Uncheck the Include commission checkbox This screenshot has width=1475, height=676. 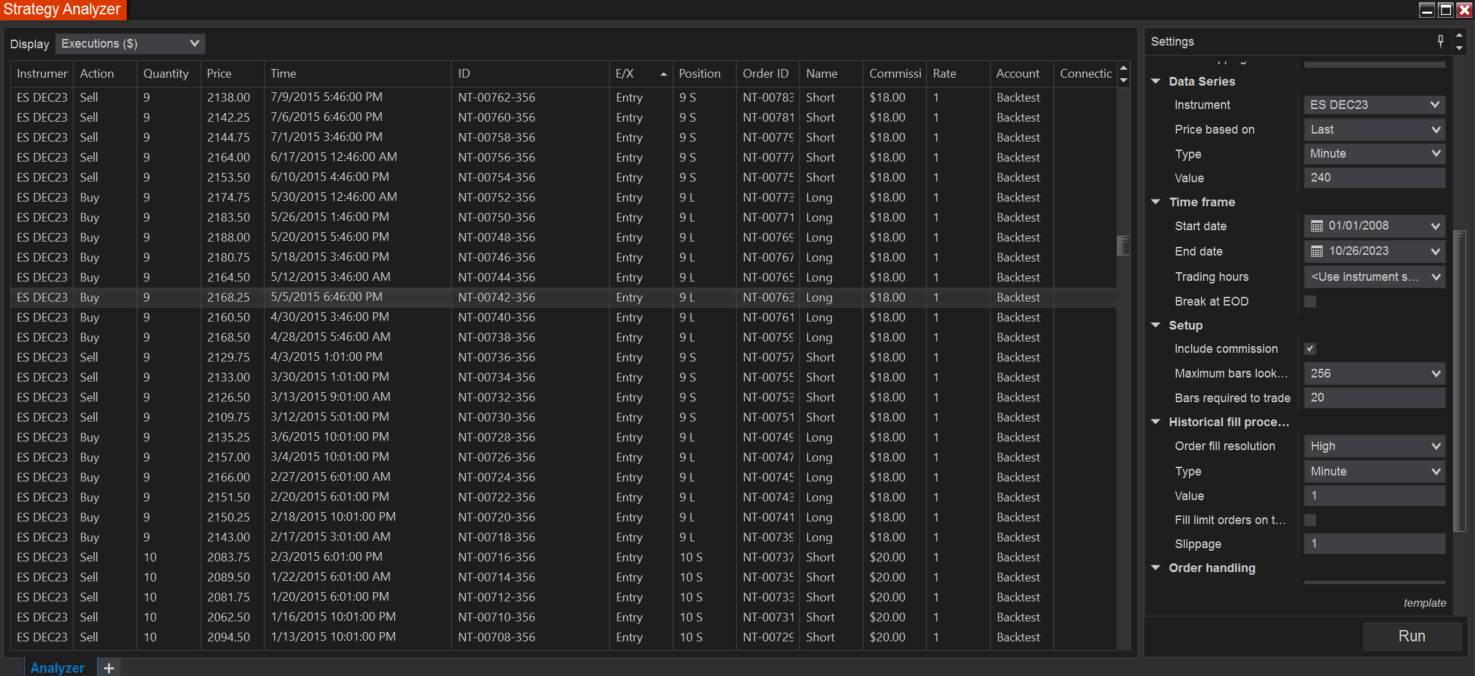1310,349
